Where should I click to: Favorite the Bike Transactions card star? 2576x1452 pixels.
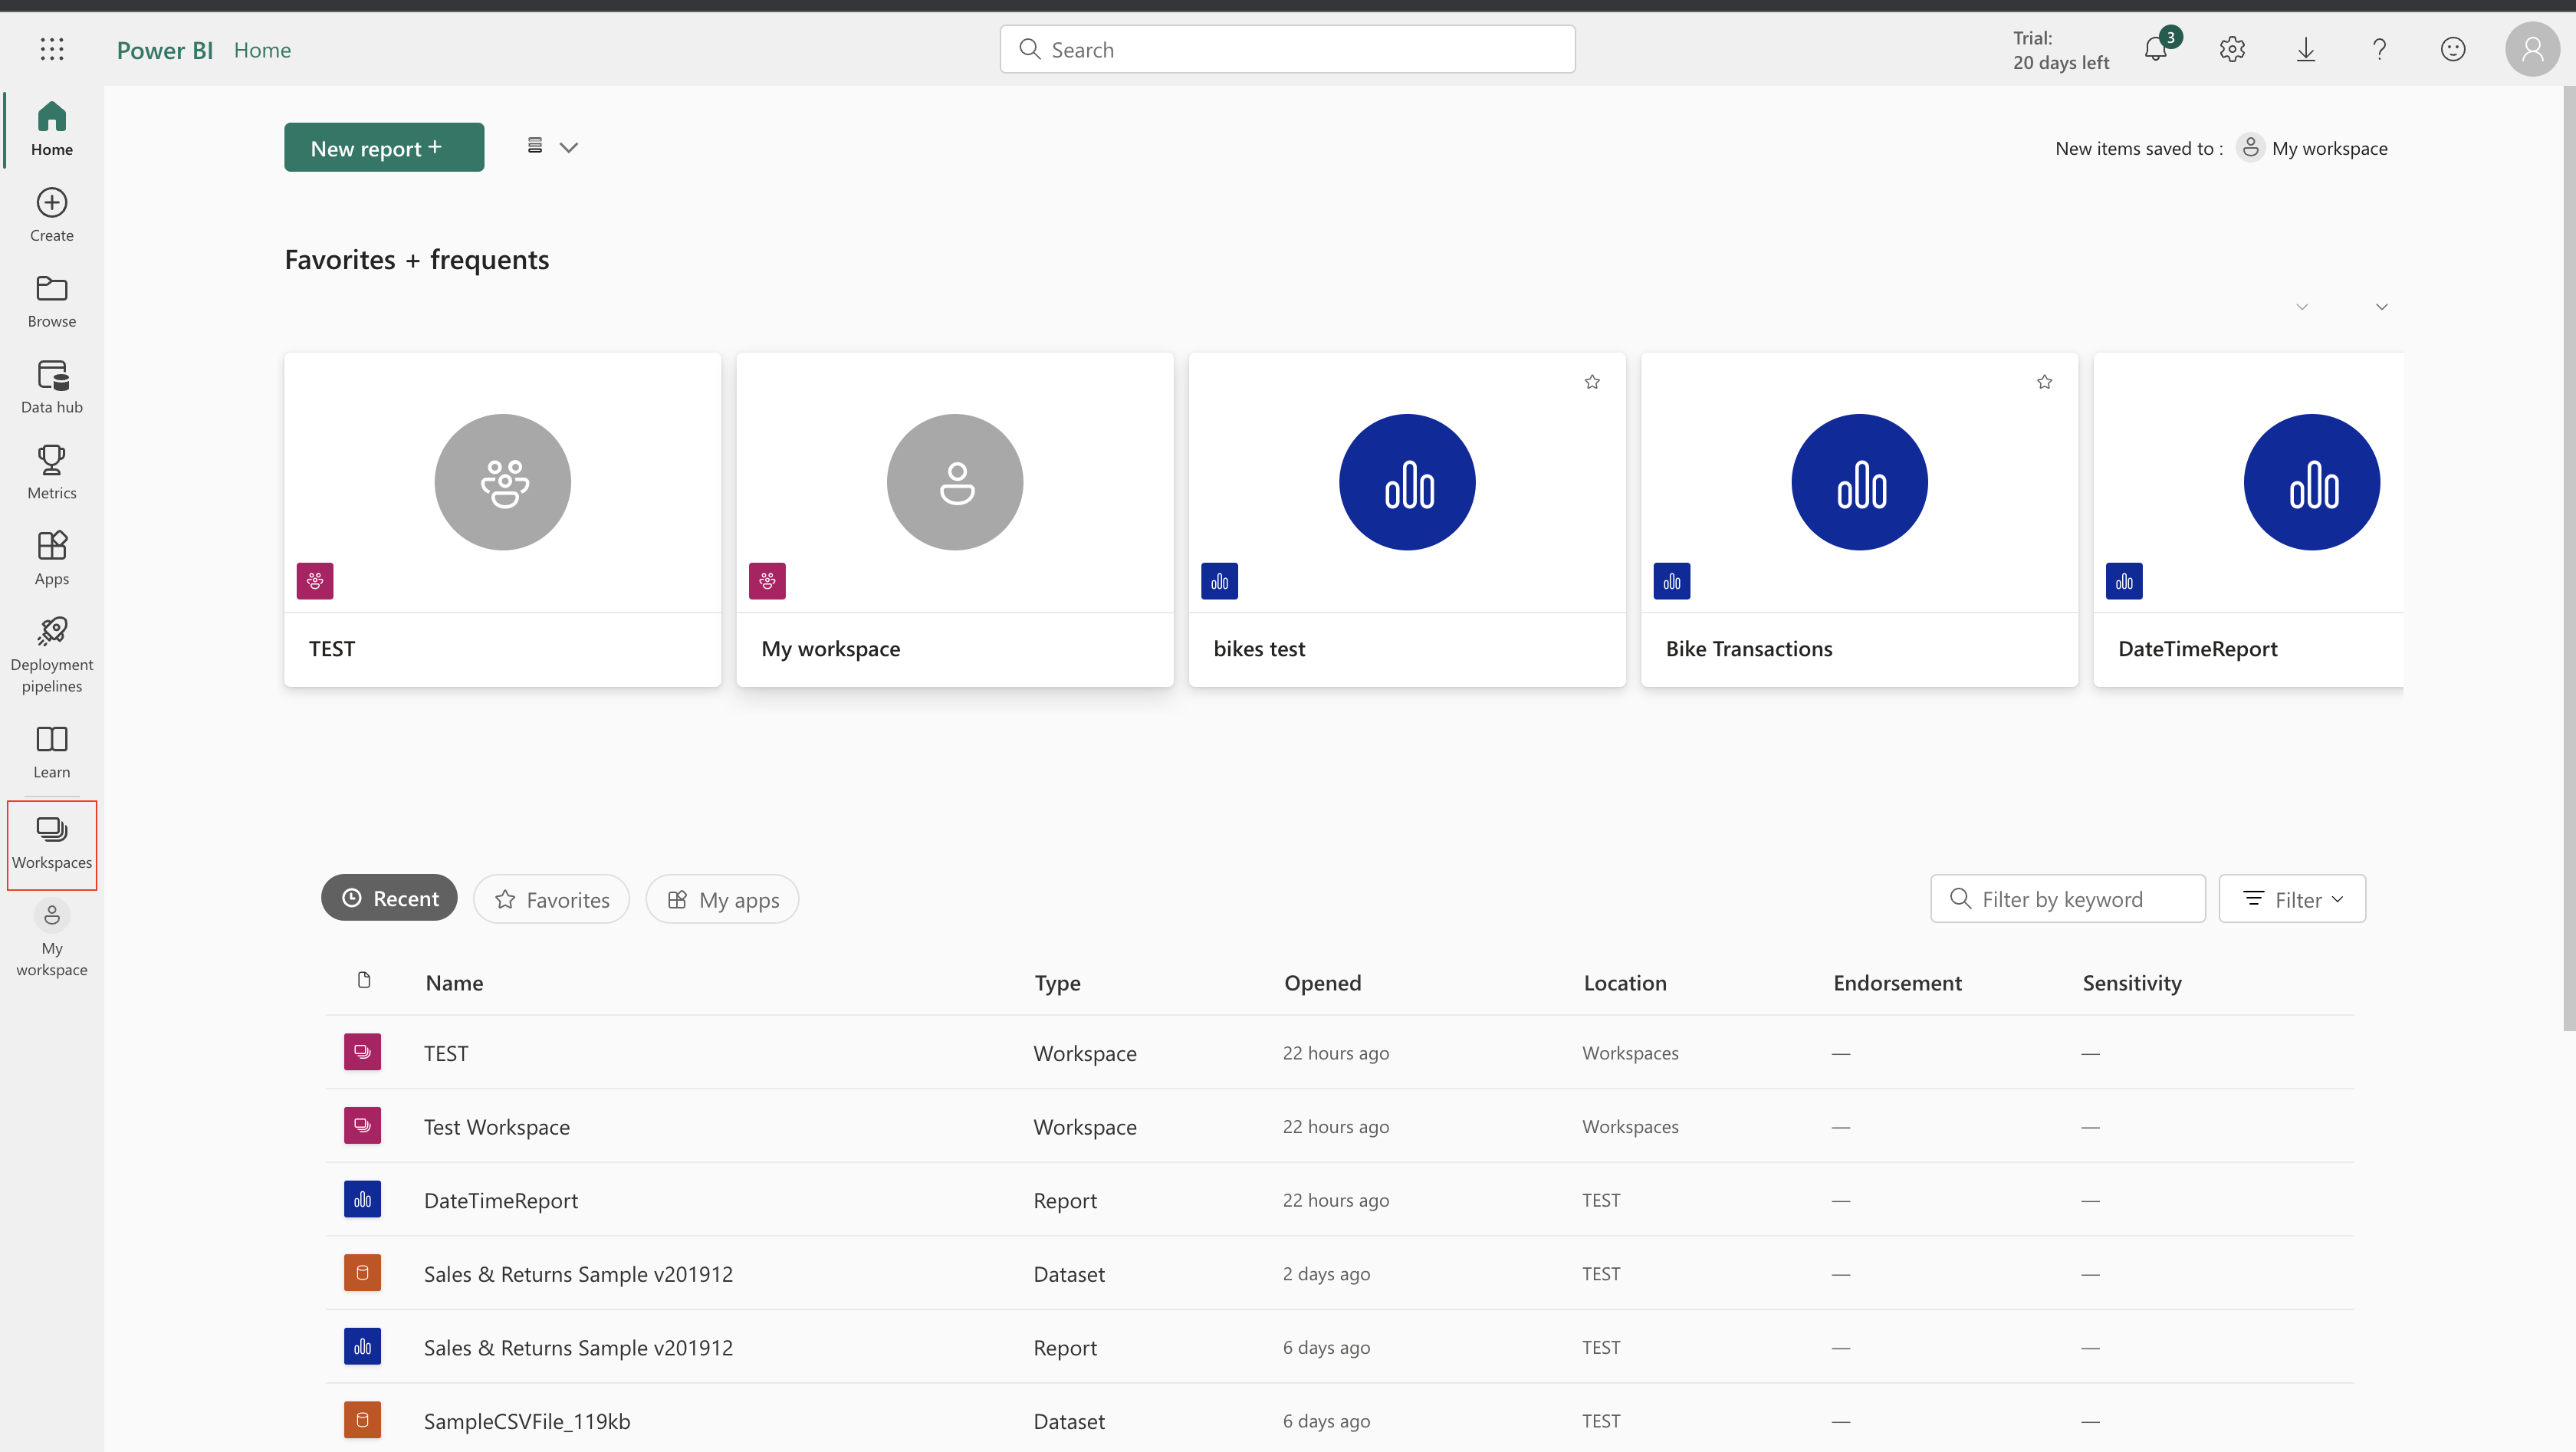(x=2044, y=382)
